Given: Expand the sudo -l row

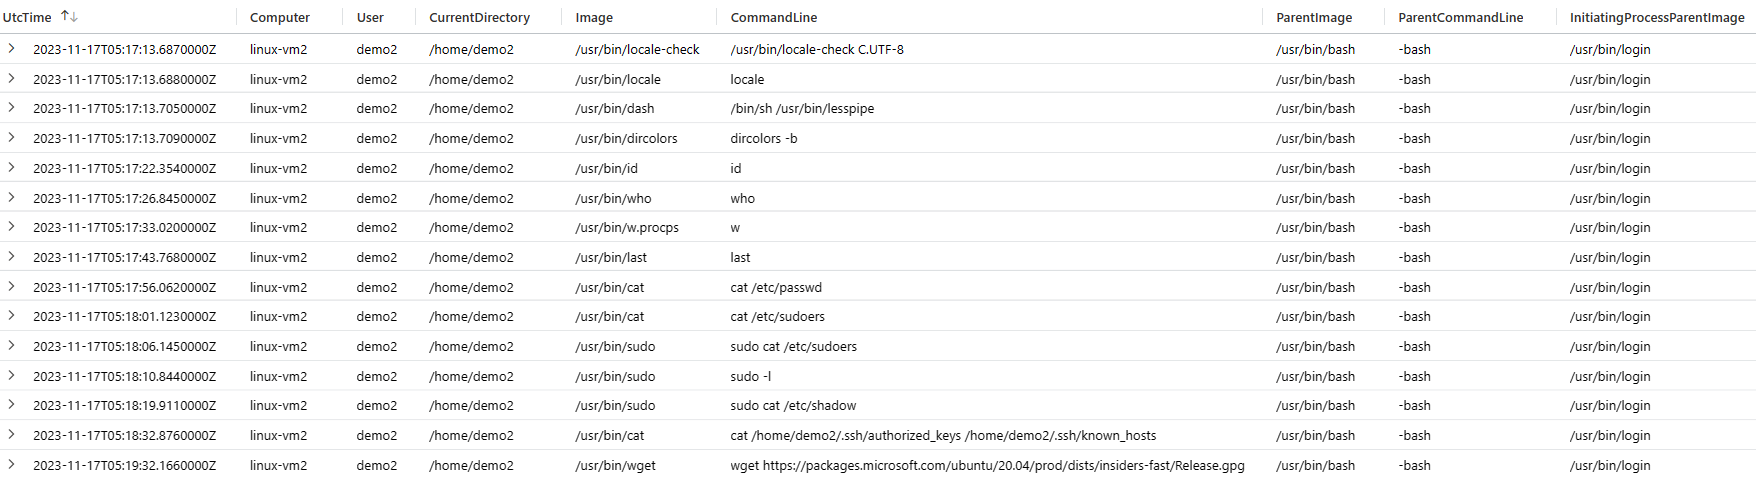Looking at the screenshot, I should (11, 376).
